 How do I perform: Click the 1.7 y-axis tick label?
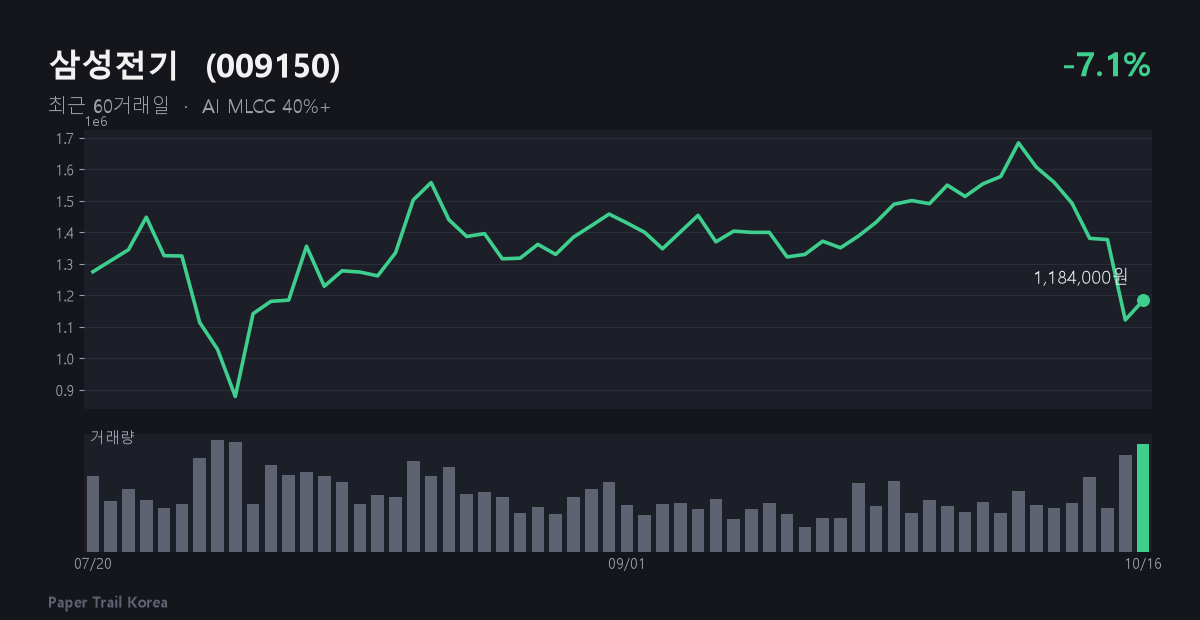coord(66,139)
